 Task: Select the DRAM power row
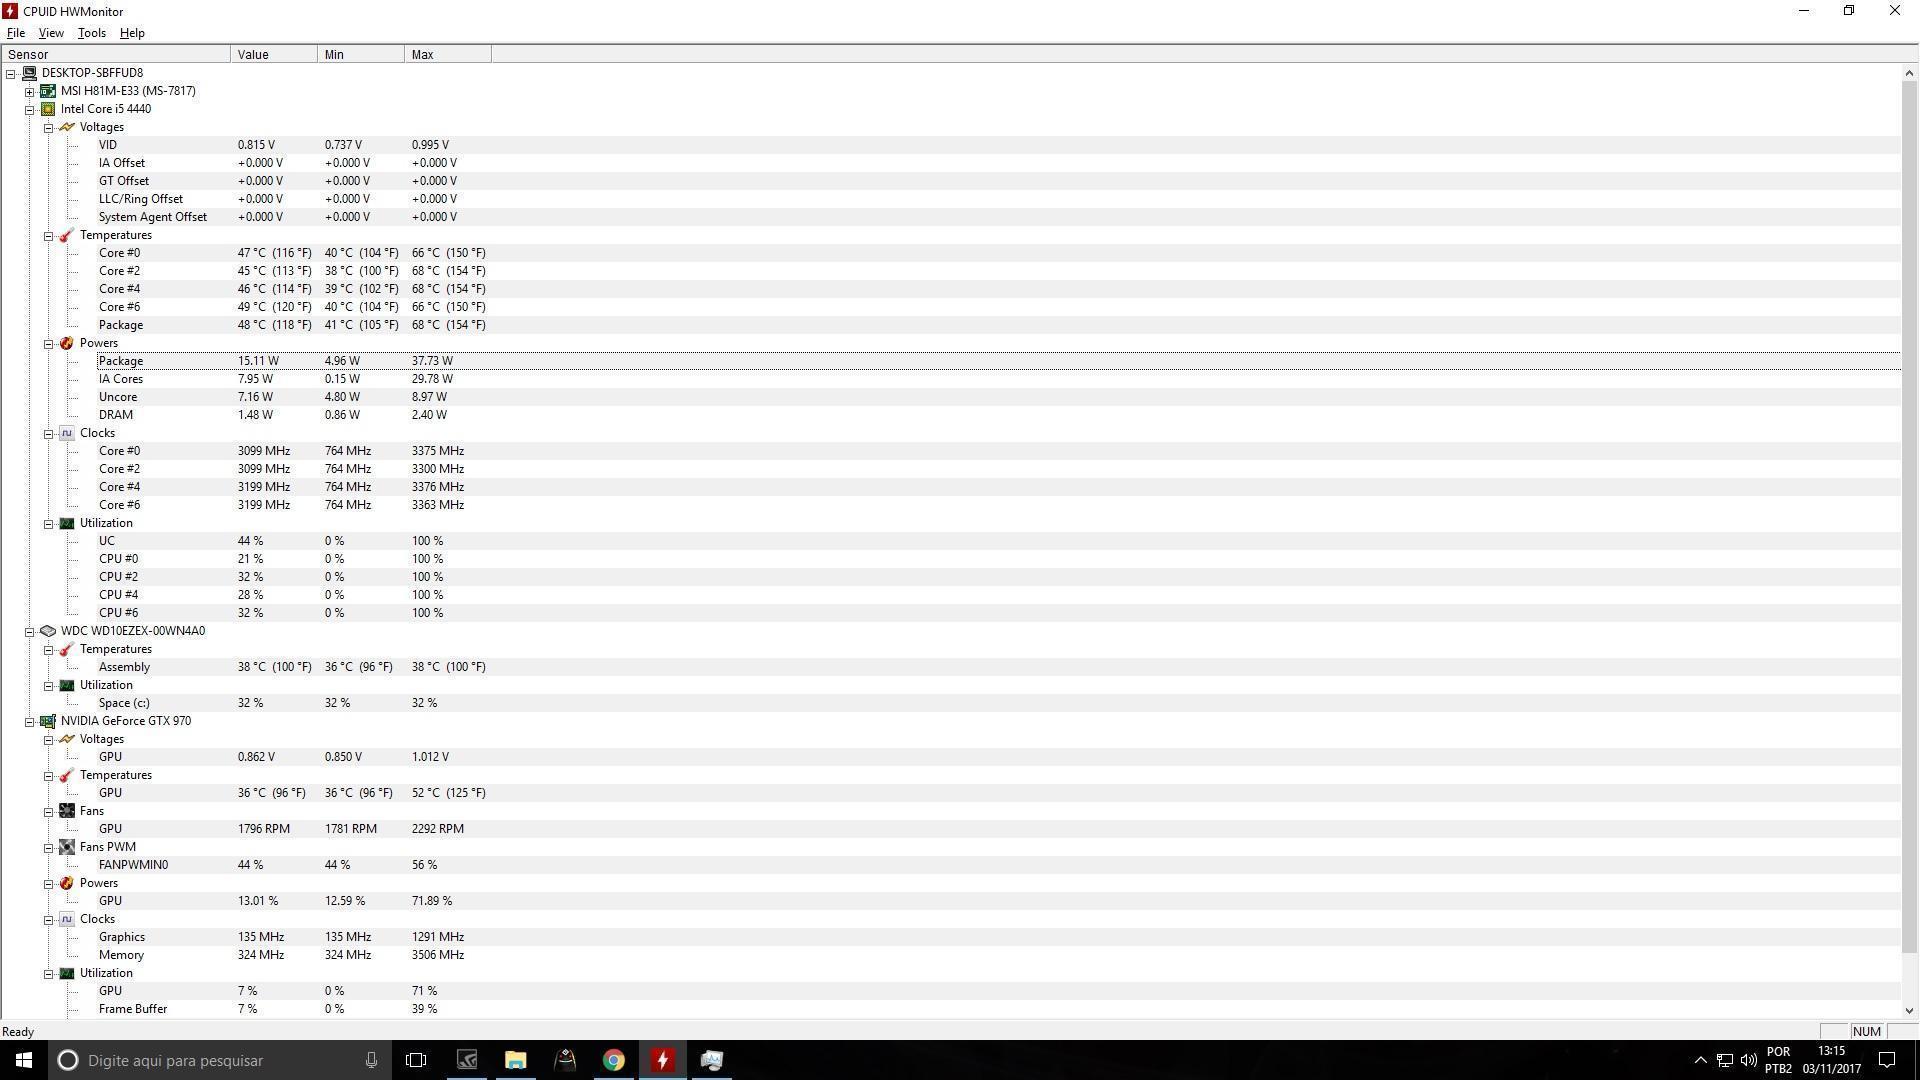(998, 415)
